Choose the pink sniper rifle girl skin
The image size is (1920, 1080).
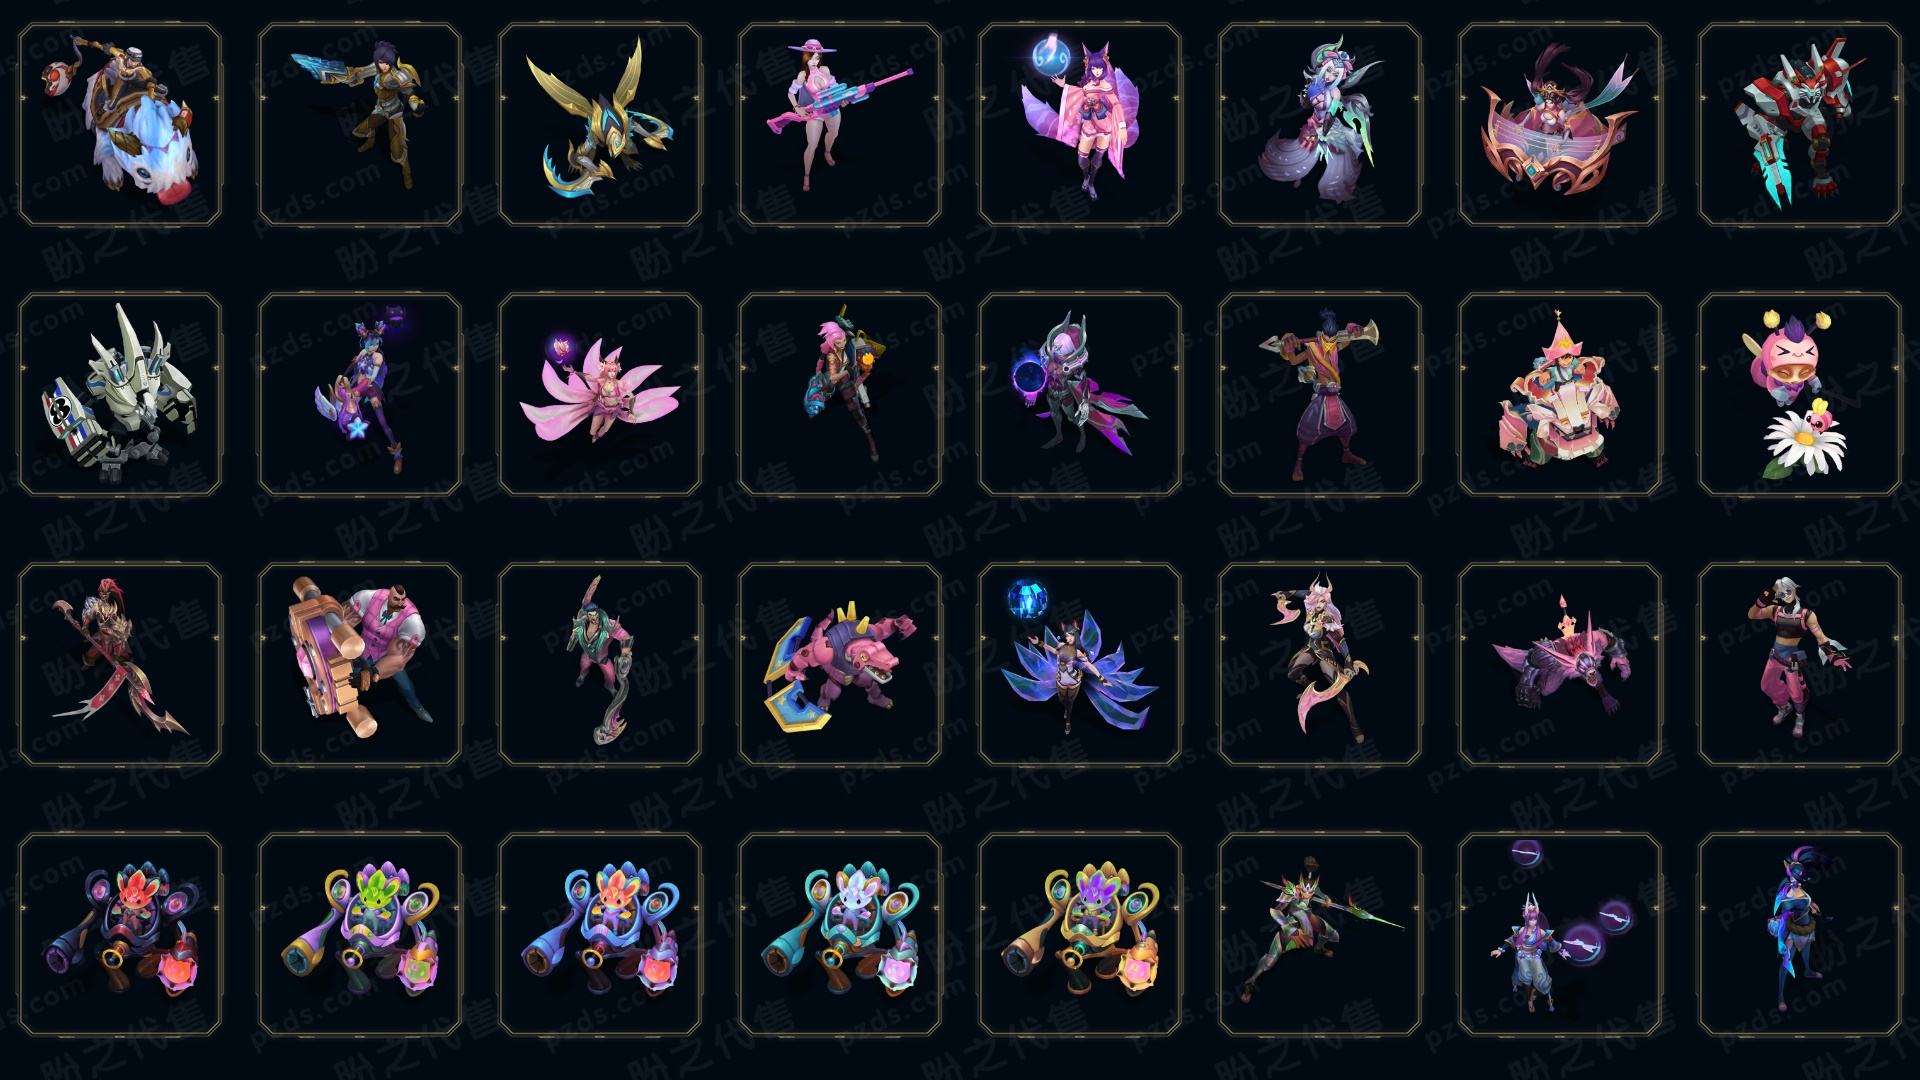click(840, 125)
